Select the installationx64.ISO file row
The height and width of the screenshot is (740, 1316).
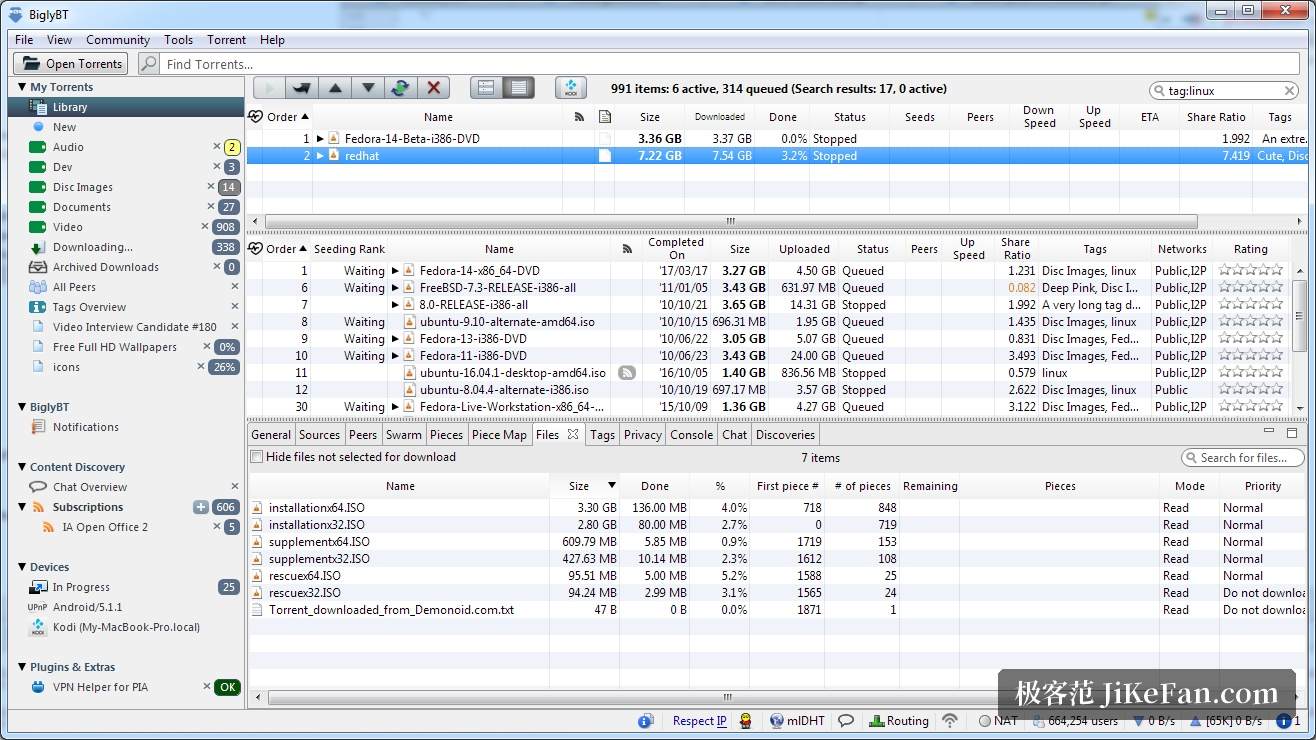[x=776, y=508]
